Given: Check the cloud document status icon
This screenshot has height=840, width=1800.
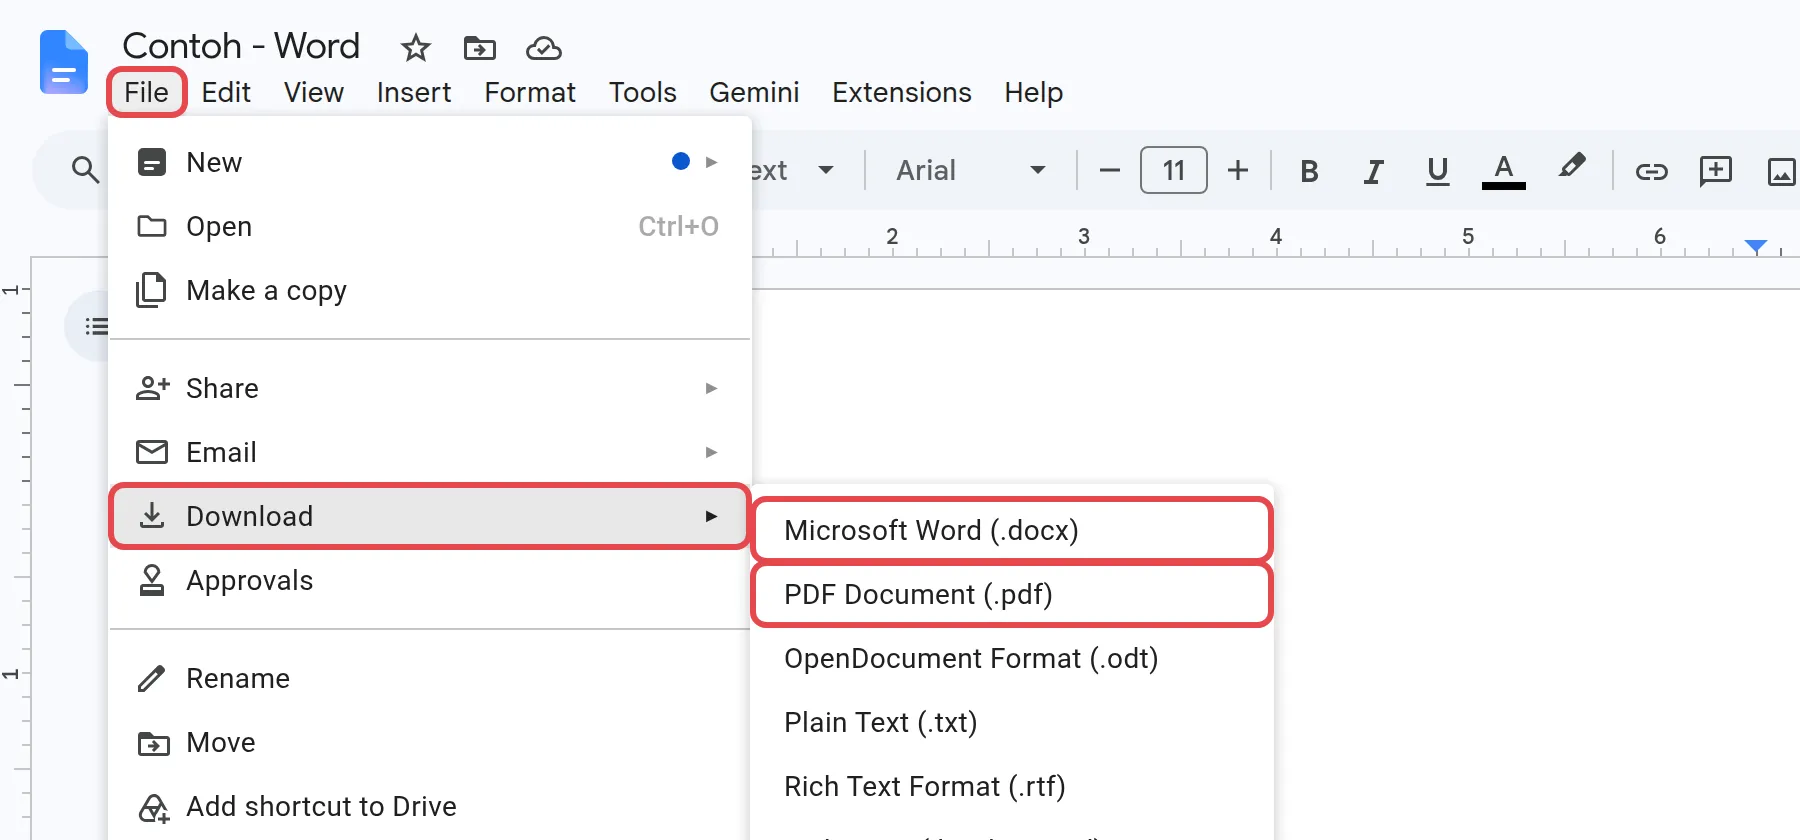Looking at the screenshot, I should coord(544,47).
